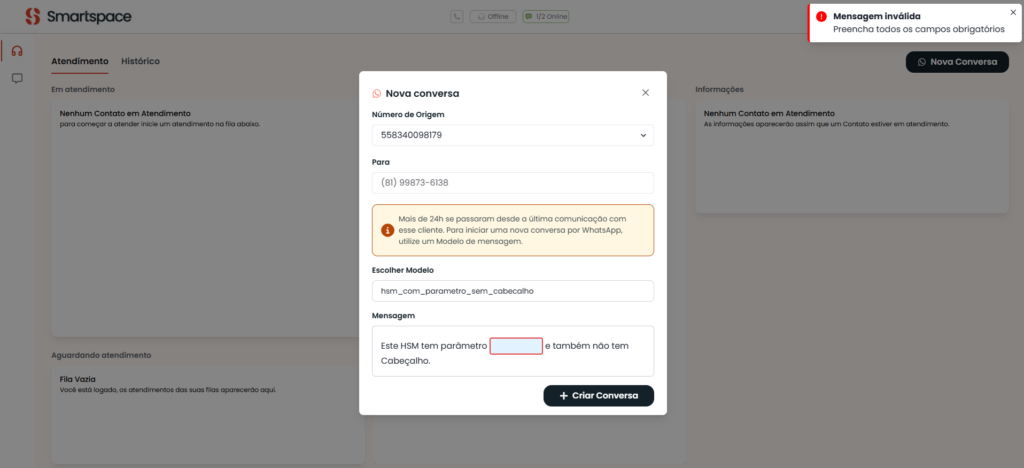Close the Nova conversa dialog

pos(645,93)
